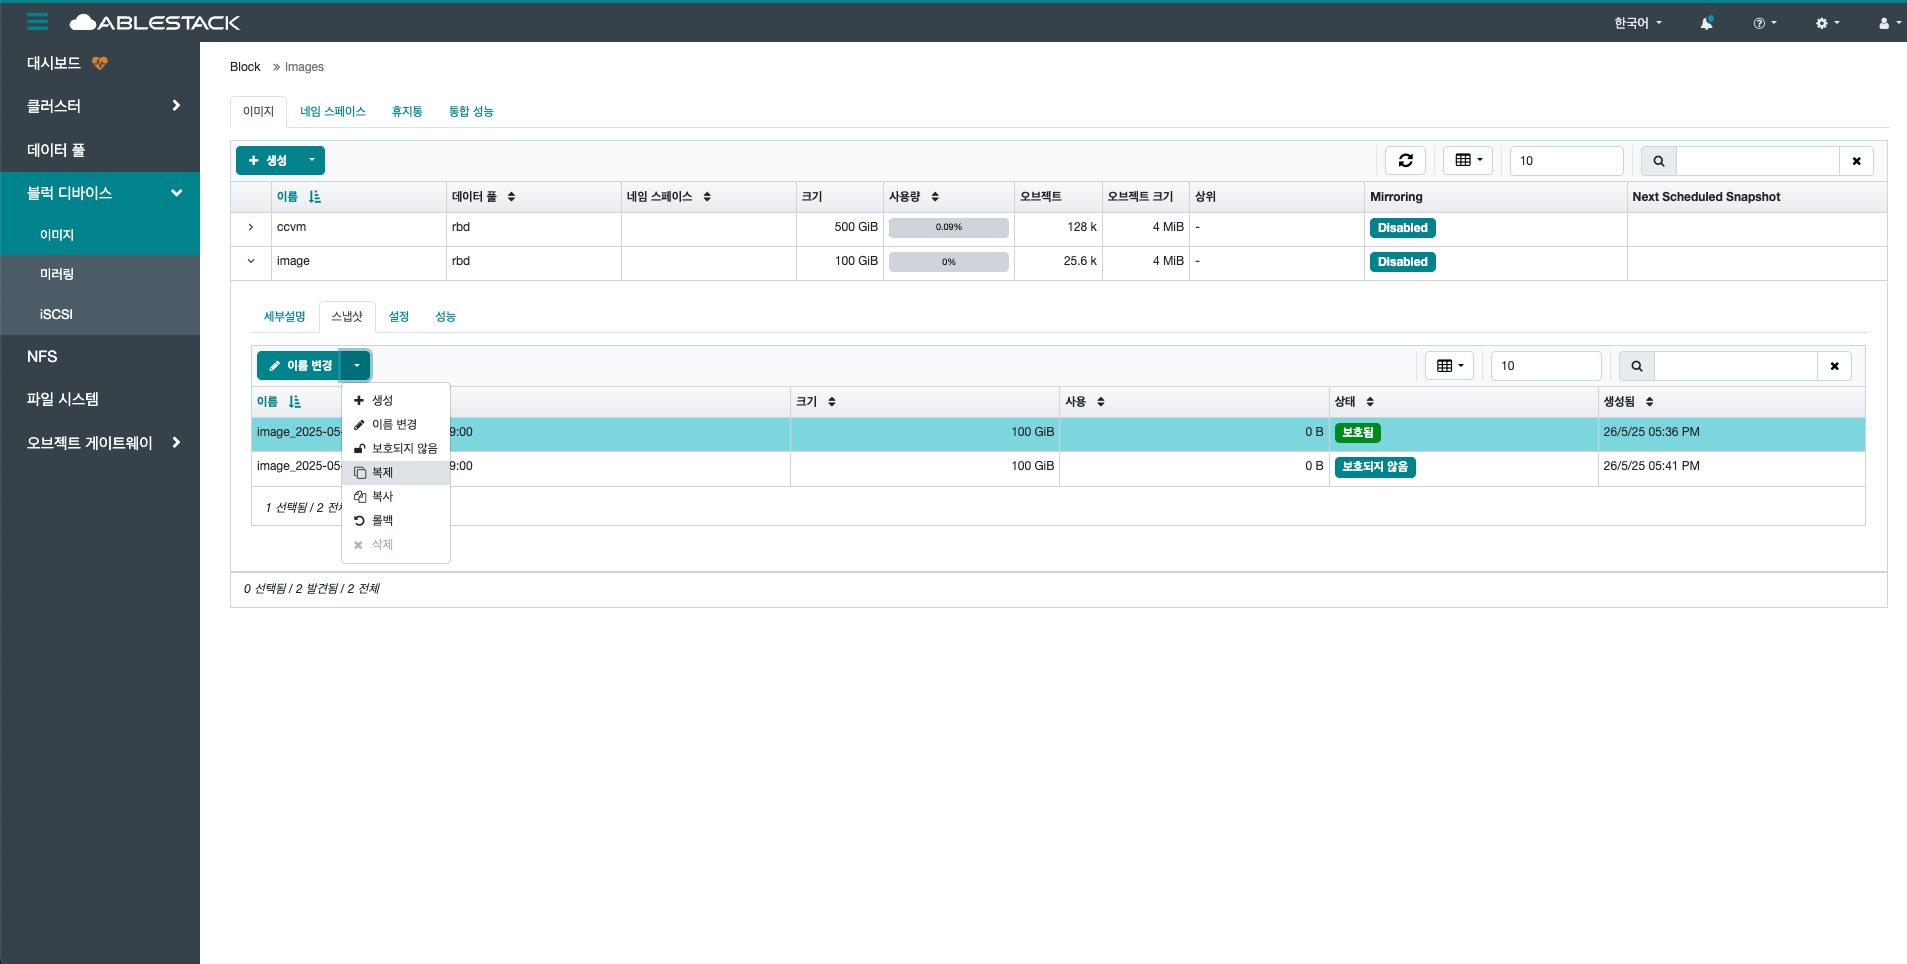Toggle sorting on the 이름 column
The width and height of the screenshot is (1907, 964).
288,196
